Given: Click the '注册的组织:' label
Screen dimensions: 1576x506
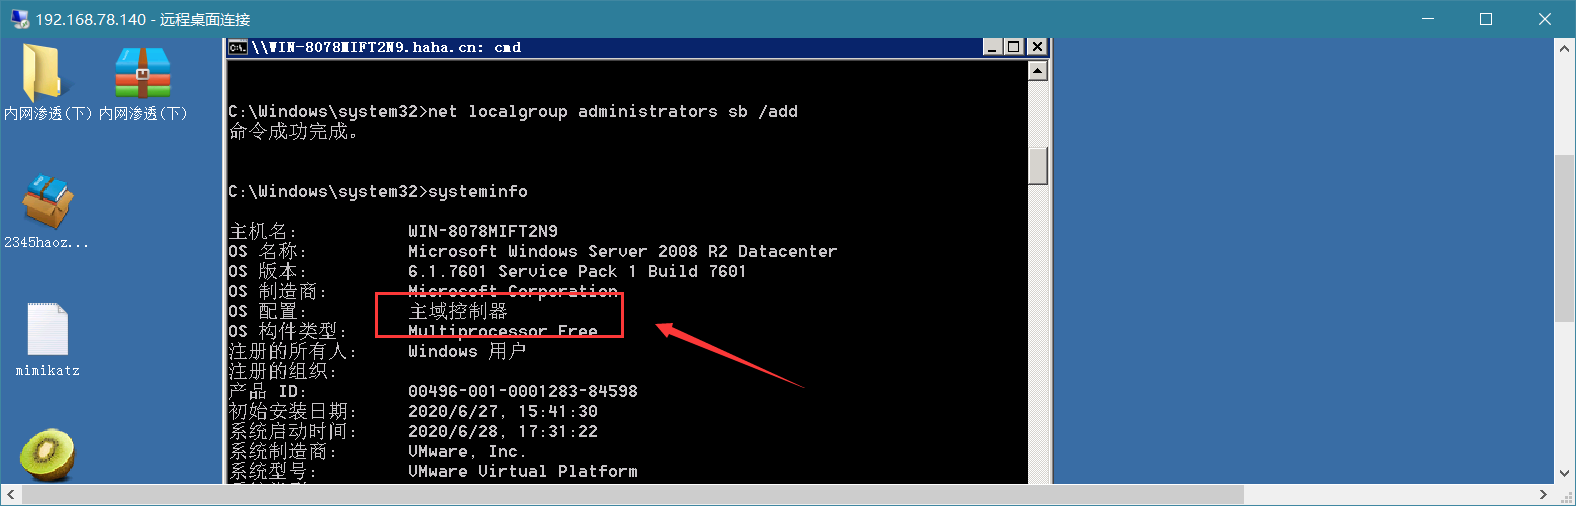Looking at the screenshot, I should [283, 371].
